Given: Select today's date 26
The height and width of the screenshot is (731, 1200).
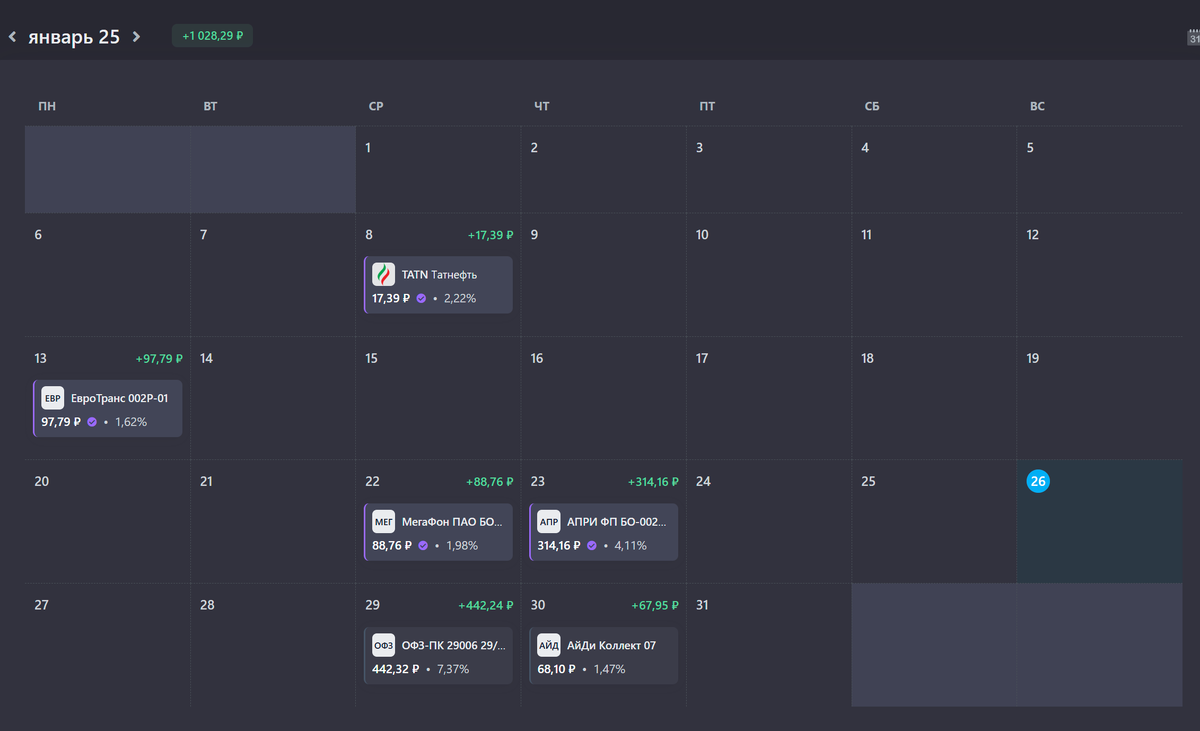Looking at the screenshot, I should click(1038, 481).
